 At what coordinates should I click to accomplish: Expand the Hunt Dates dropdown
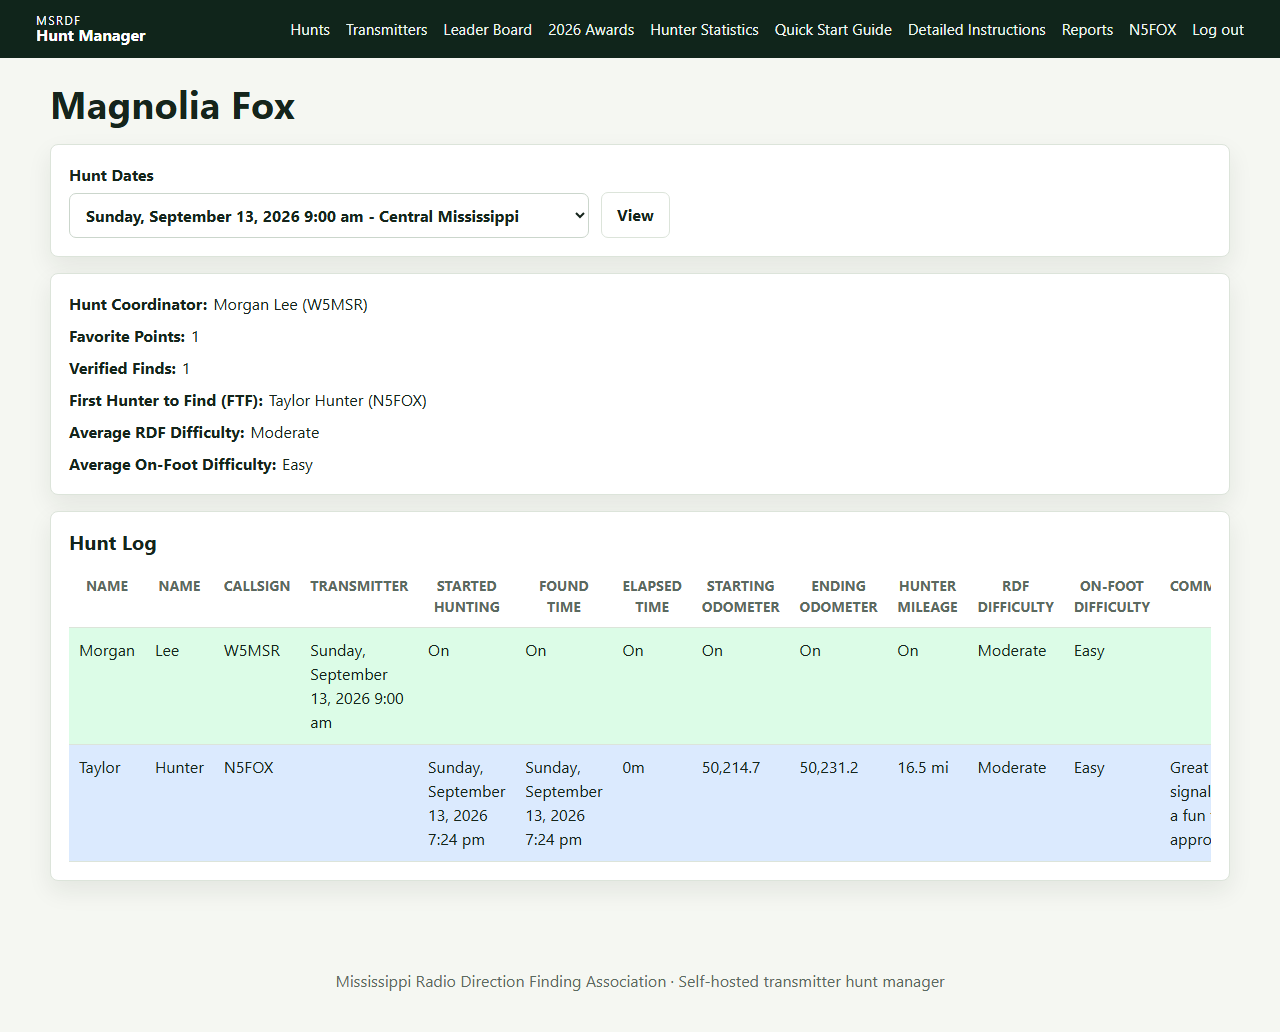(329, 216)
